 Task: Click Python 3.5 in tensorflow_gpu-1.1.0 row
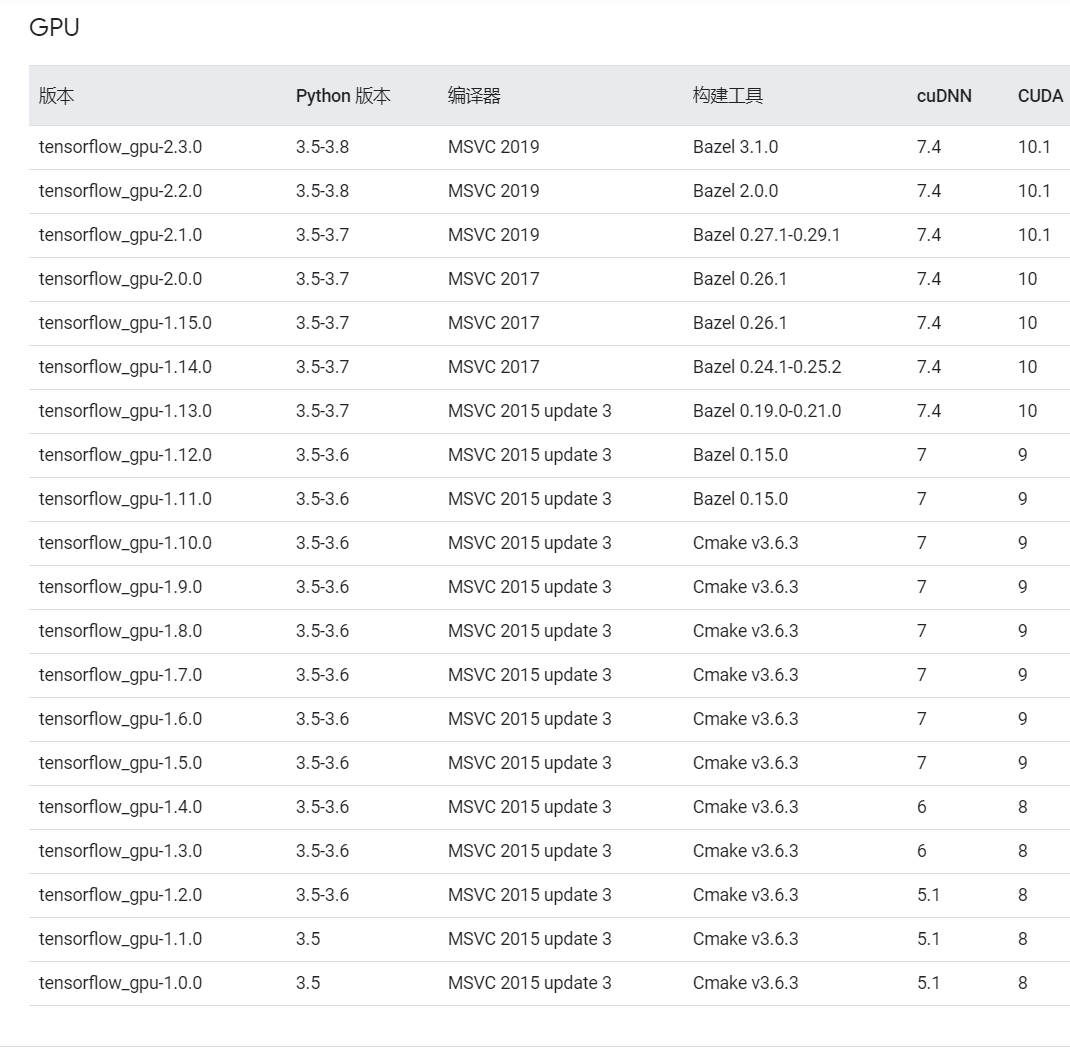pyautogui.click(x=308, y=940)
